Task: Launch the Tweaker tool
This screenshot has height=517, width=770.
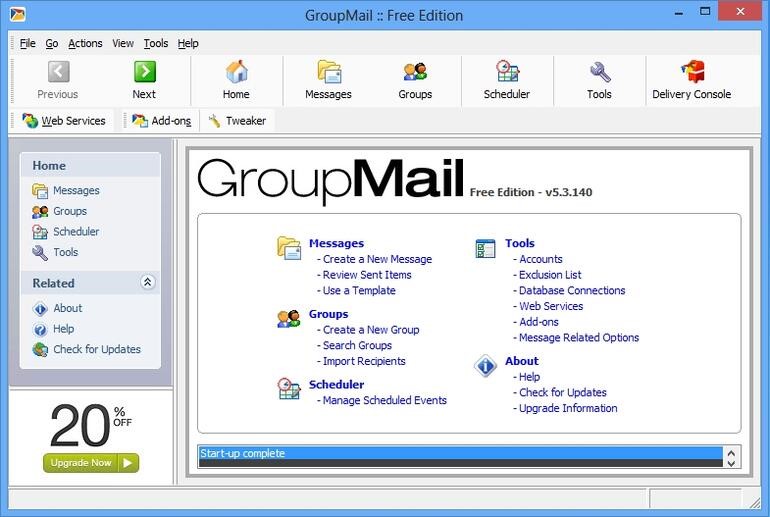Action: click(x=237, y=121)
